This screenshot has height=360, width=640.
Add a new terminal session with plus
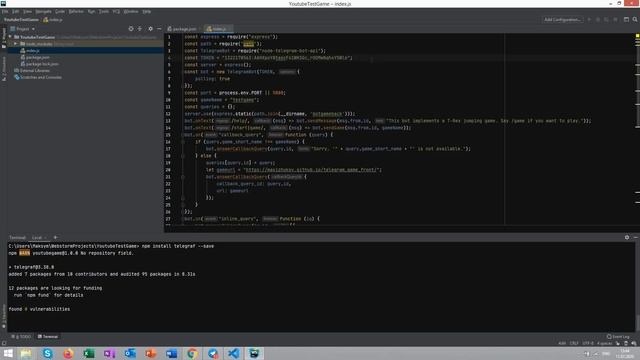click(x=55, y=238)
